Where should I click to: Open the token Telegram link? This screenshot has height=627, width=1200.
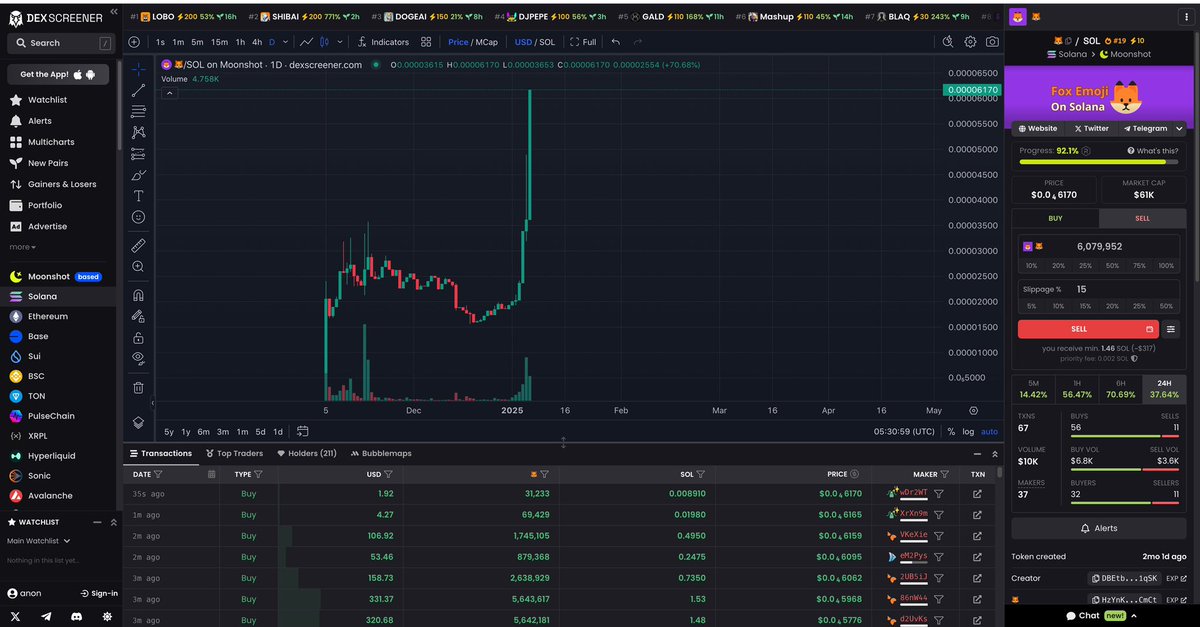pos(1146,128)
